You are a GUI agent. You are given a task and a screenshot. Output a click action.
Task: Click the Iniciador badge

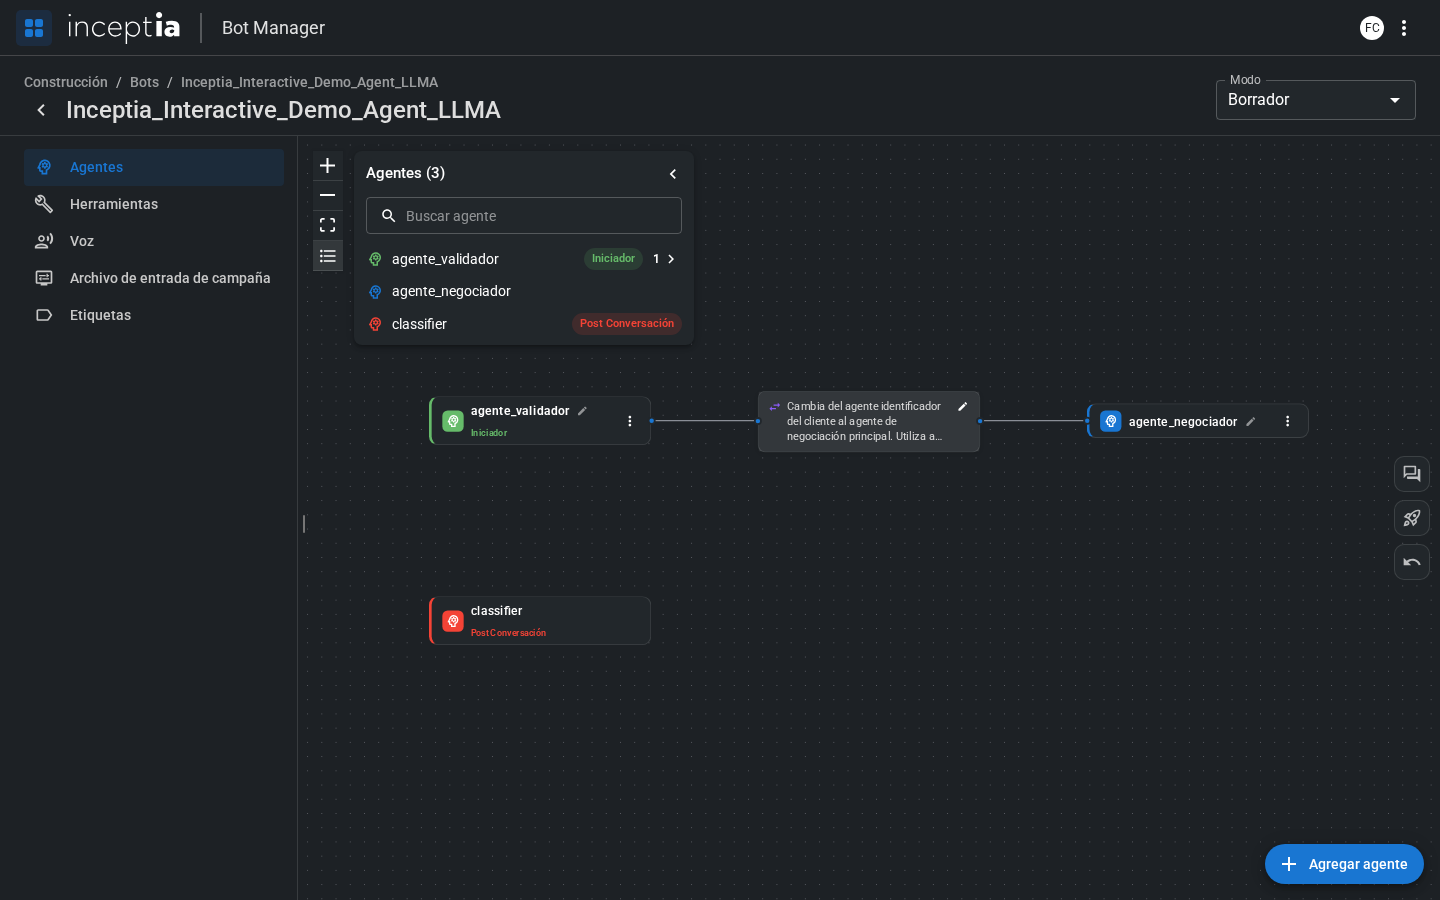pyautogui.click(x=613, y=259)
